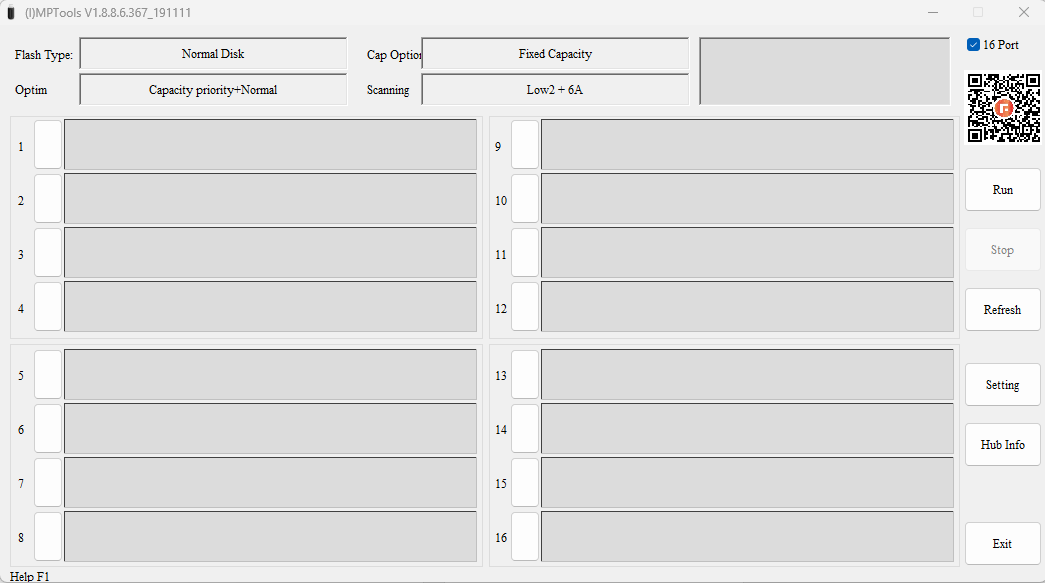Screen dimensions: 1045x583
Task: Click the Flash Type Normal Disk field
Action: pos(213,54)
